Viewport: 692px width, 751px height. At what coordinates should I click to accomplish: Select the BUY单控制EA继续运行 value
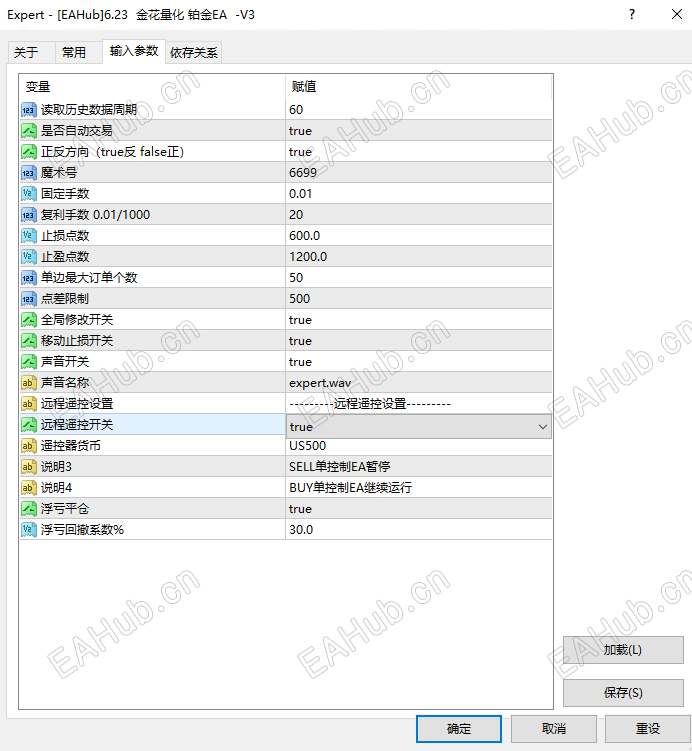pyautogui.click(x=419, y=488)
